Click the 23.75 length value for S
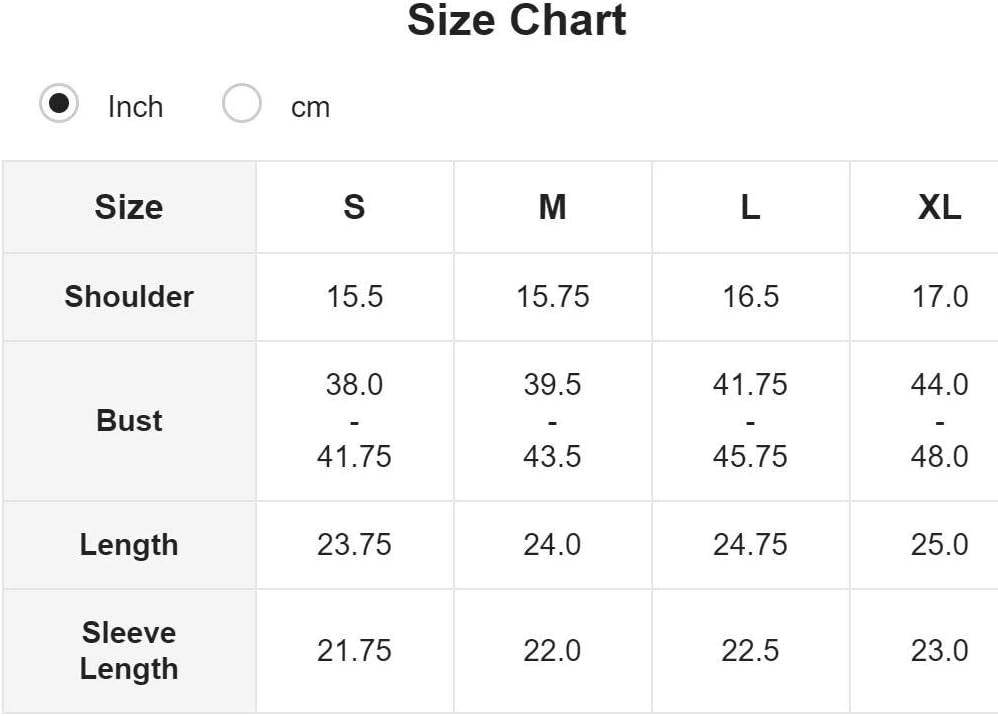Screen dimensions: 998x716 [355, 545]
